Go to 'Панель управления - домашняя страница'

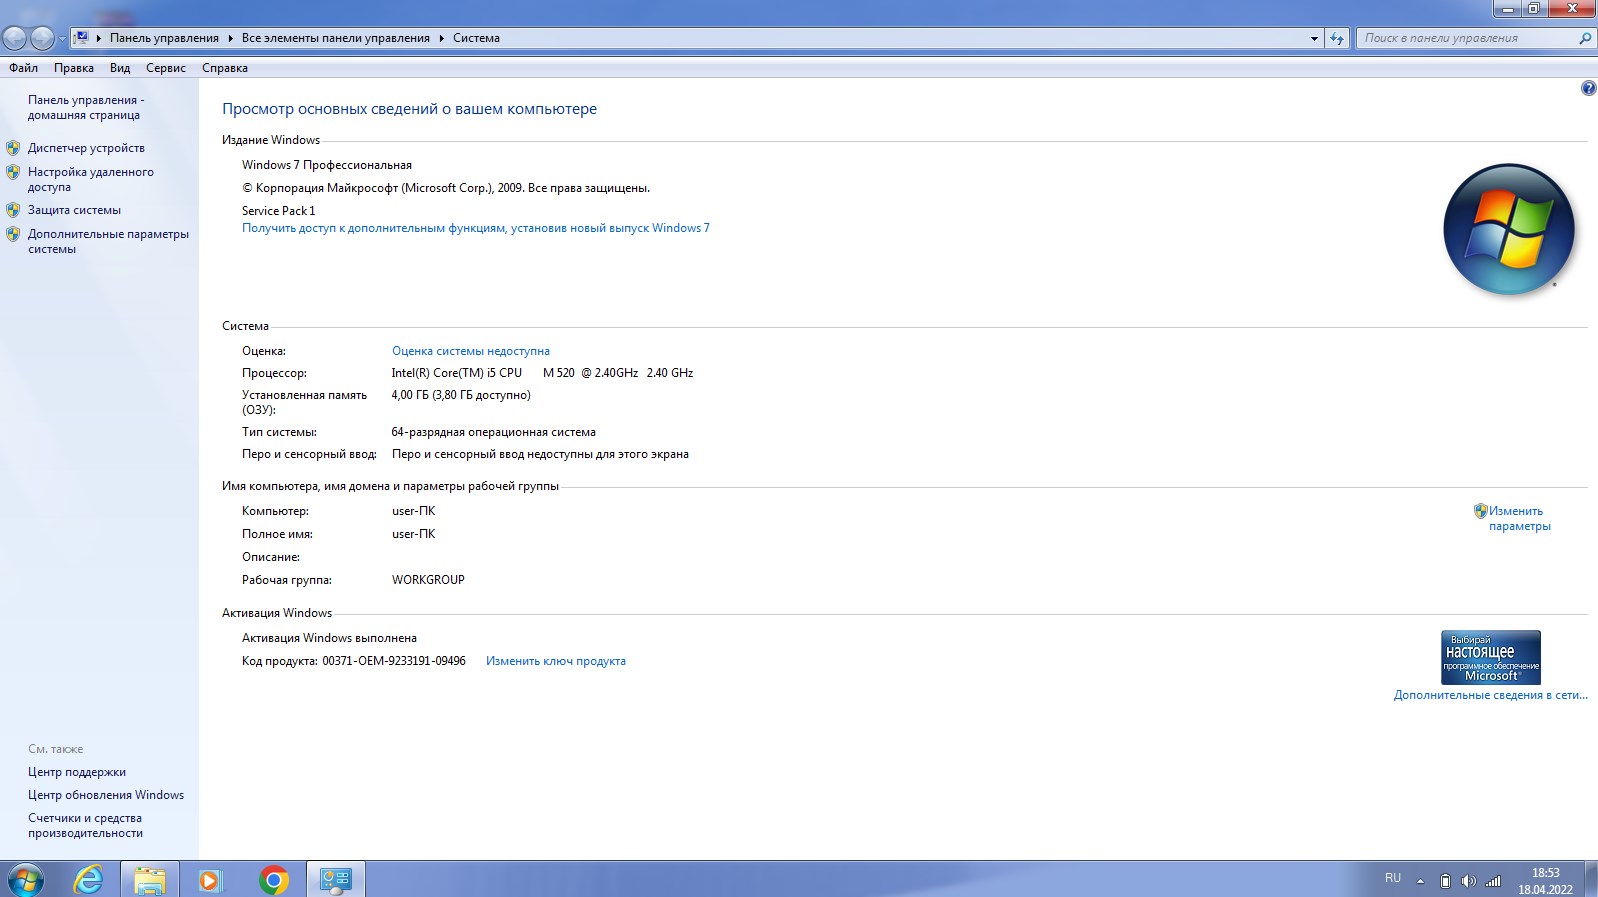(x=86, y=107)
